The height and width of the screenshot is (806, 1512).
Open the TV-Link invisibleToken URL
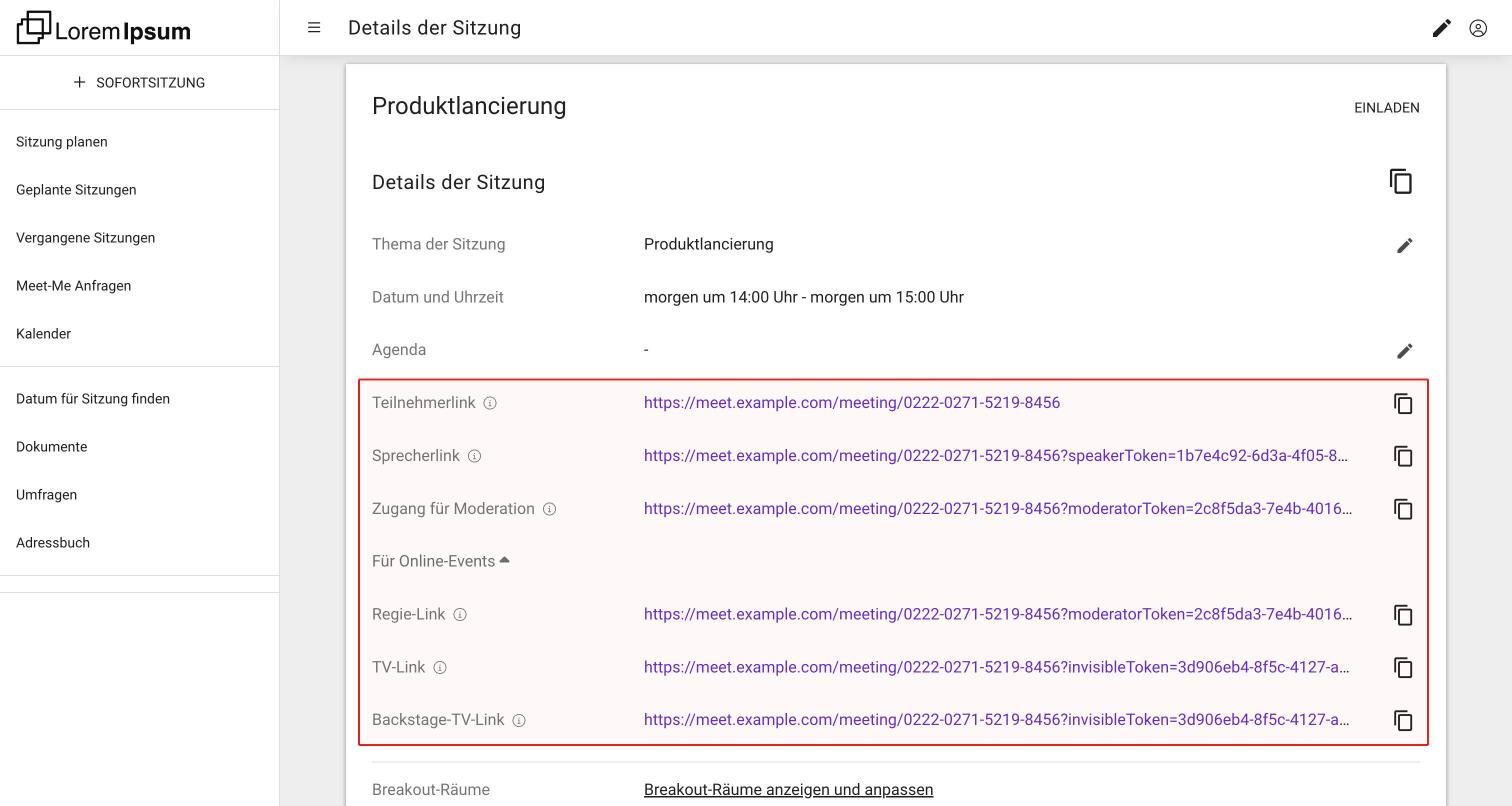997,668
